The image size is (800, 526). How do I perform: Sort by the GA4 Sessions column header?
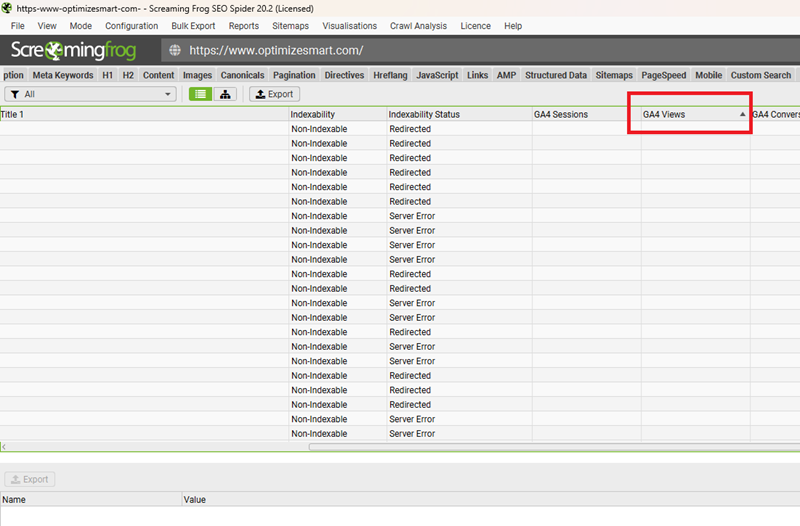[x=587, y=114]
